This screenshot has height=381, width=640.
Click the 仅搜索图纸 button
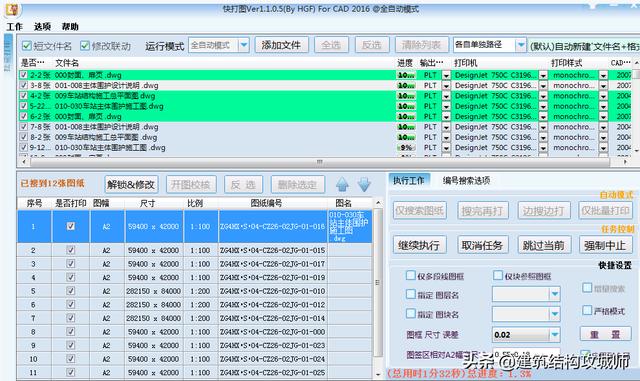coord(419,211)
